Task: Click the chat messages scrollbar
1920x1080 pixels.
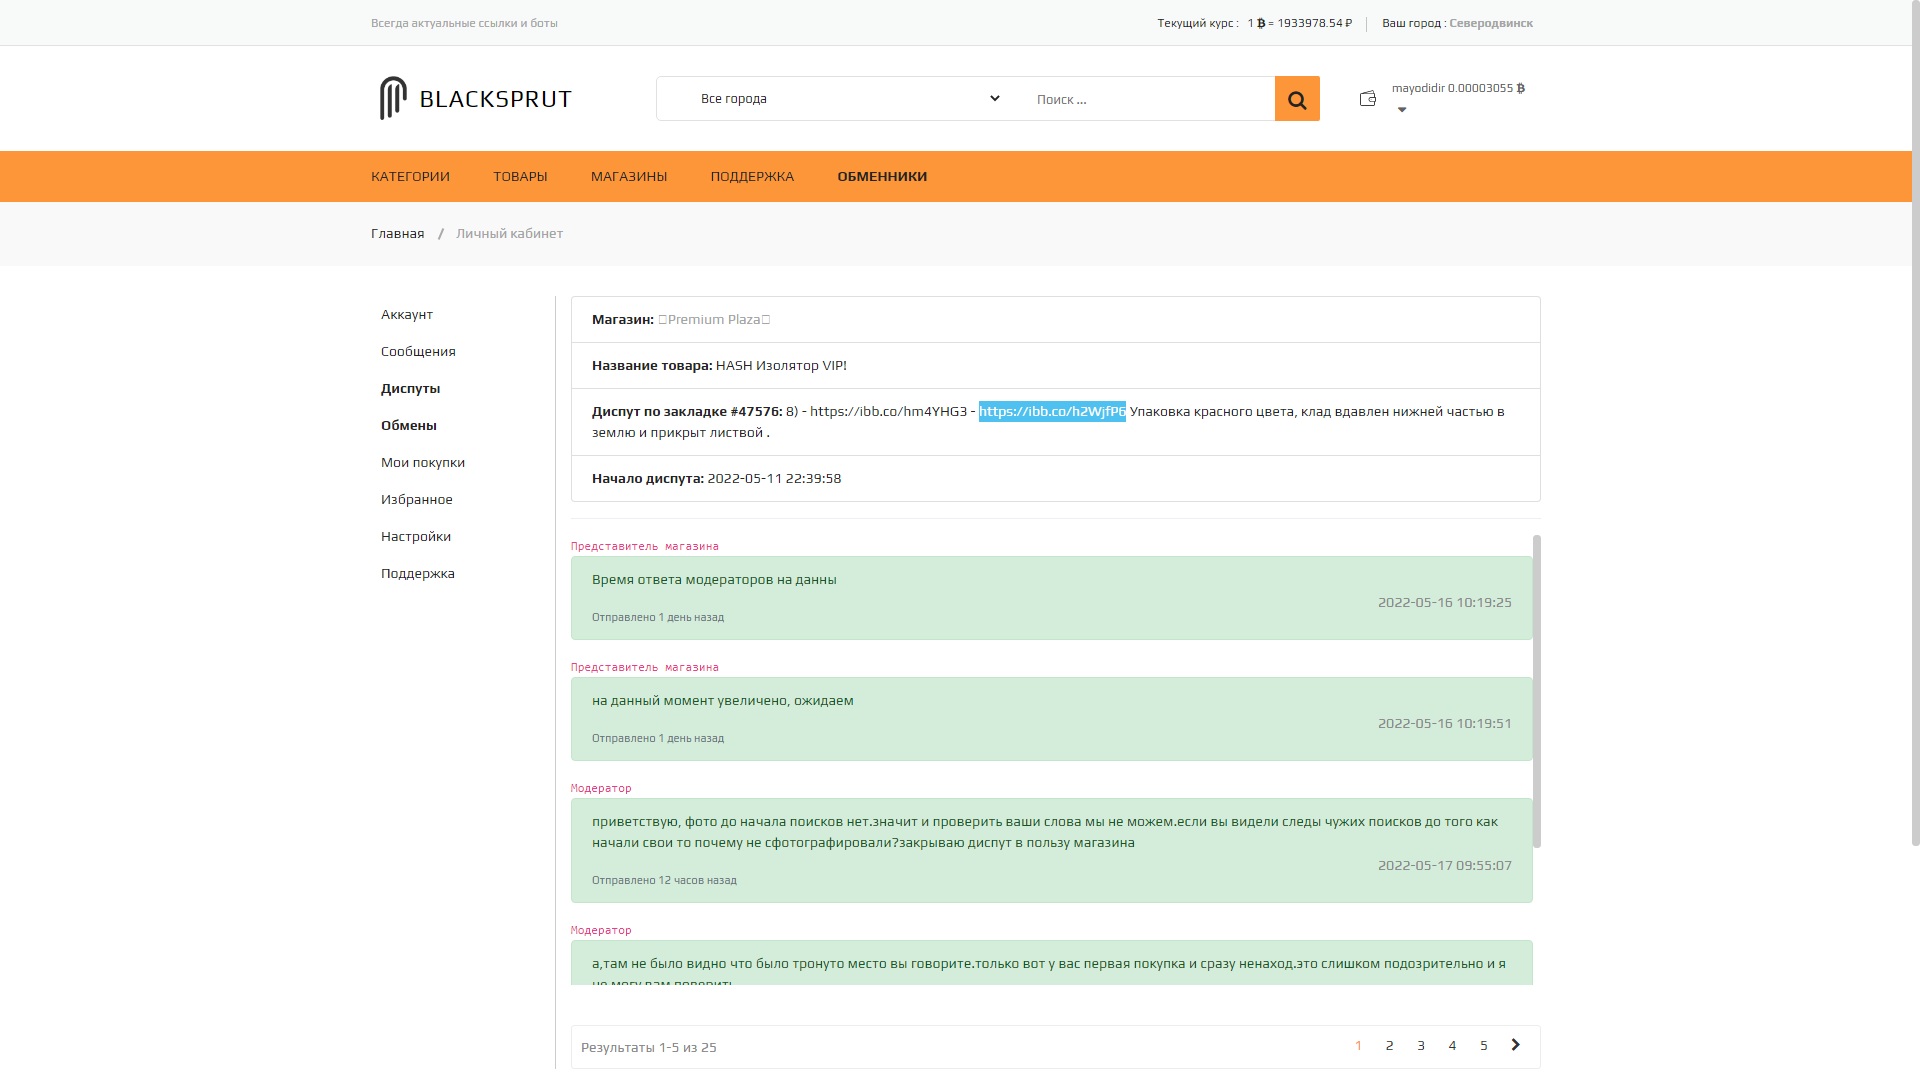Action: point(1537,691)
